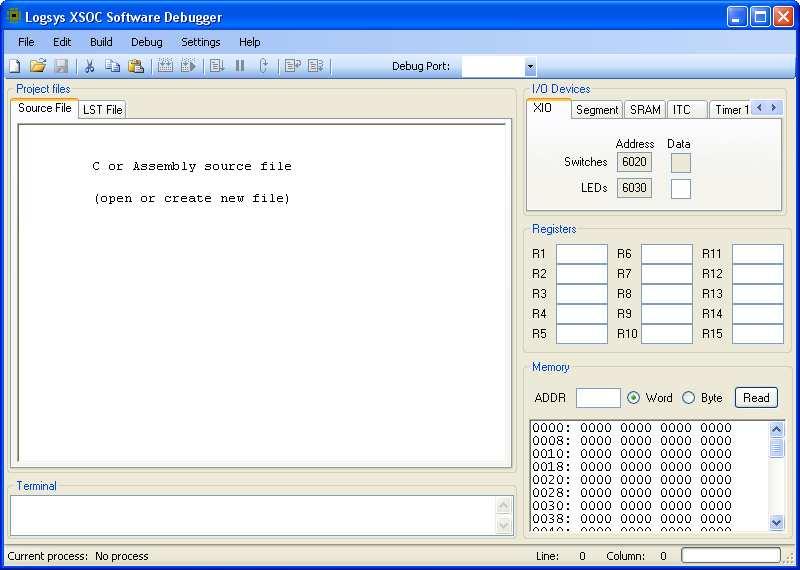
Task: Click memory row starting 0028:
Action: (632, 493)
